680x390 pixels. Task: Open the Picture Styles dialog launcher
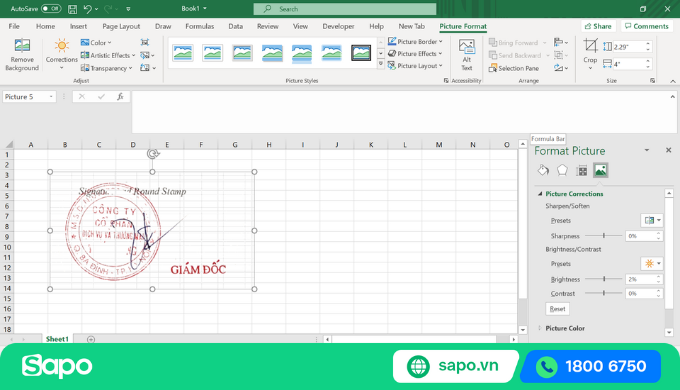[x=446, y=81]
